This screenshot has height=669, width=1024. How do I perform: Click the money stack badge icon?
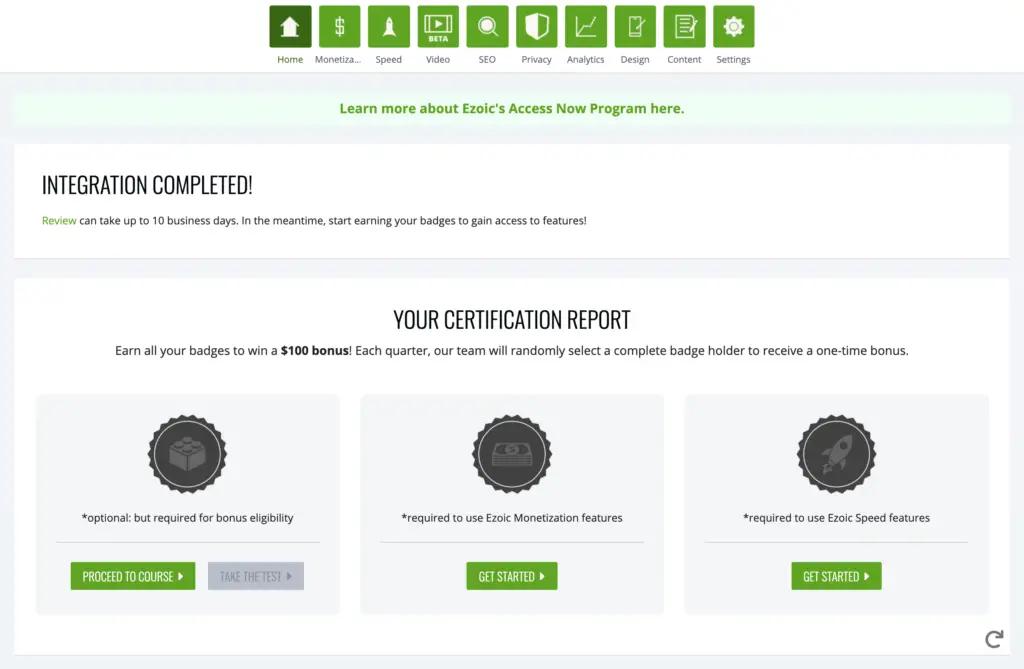[x=512, y=453]
